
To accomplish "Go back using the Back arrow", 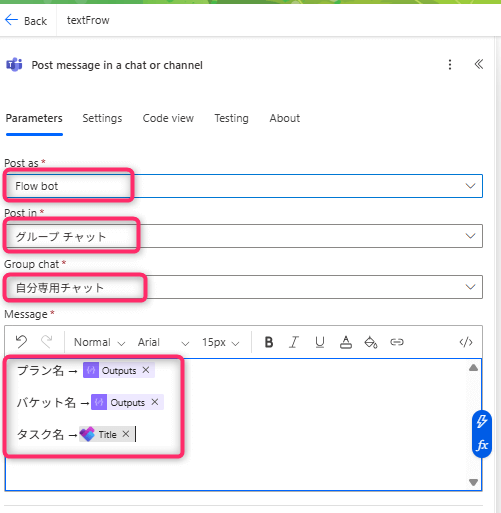I will (x=11, y=20).
